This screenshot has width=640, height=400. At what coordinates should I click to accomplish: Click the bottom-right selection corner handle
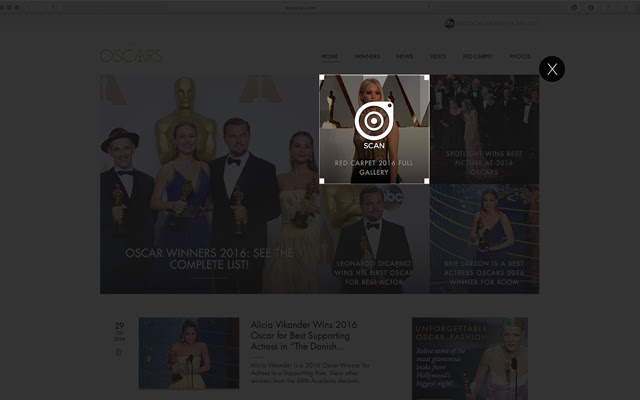click(427, 181)
